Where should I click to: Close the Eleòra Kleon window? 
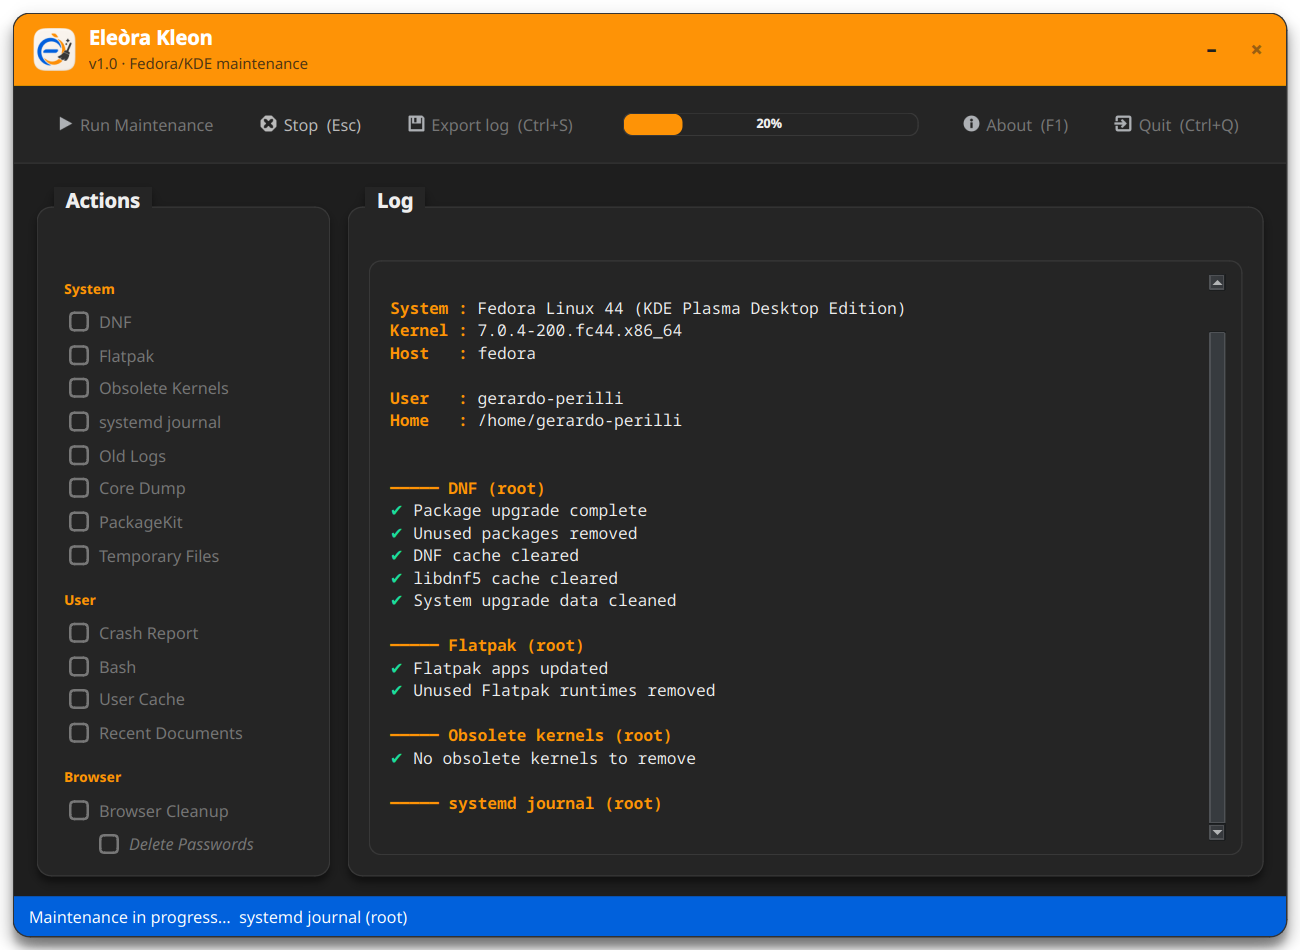pos(1256,50)
